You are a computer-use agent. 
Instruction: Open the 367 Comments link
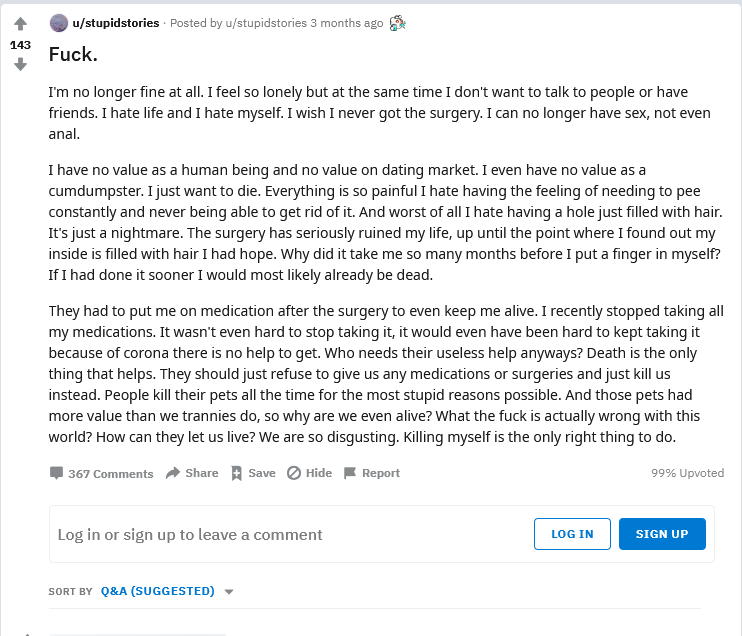tap(111, 474)
